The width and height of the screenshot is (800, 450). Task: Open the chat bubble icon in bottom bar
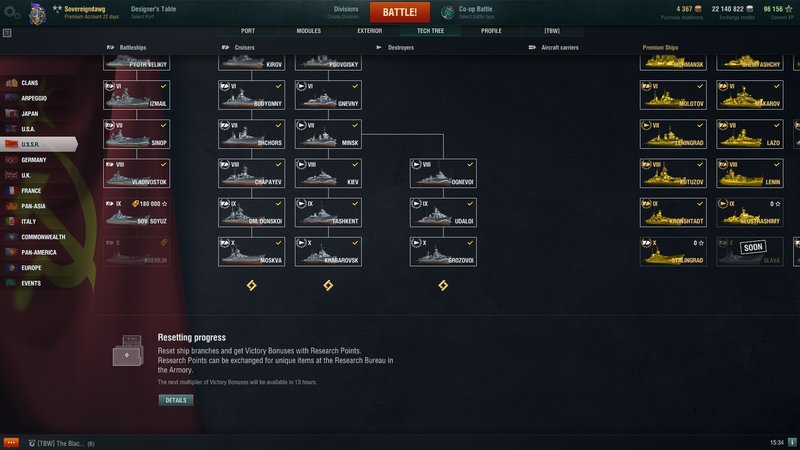[11, 443]
